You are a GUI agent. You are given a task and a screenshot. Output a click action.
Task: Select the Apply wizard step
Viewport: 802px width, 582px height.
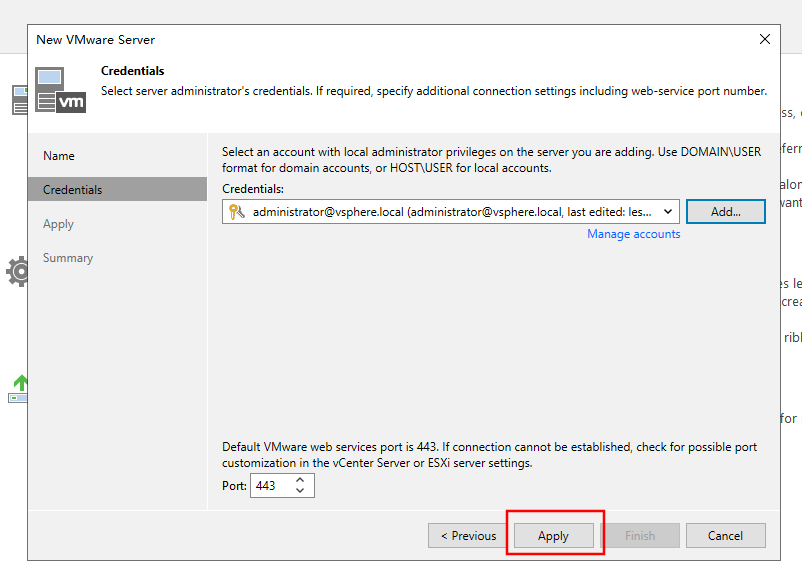pyautogui.click(x=58, y=224)
